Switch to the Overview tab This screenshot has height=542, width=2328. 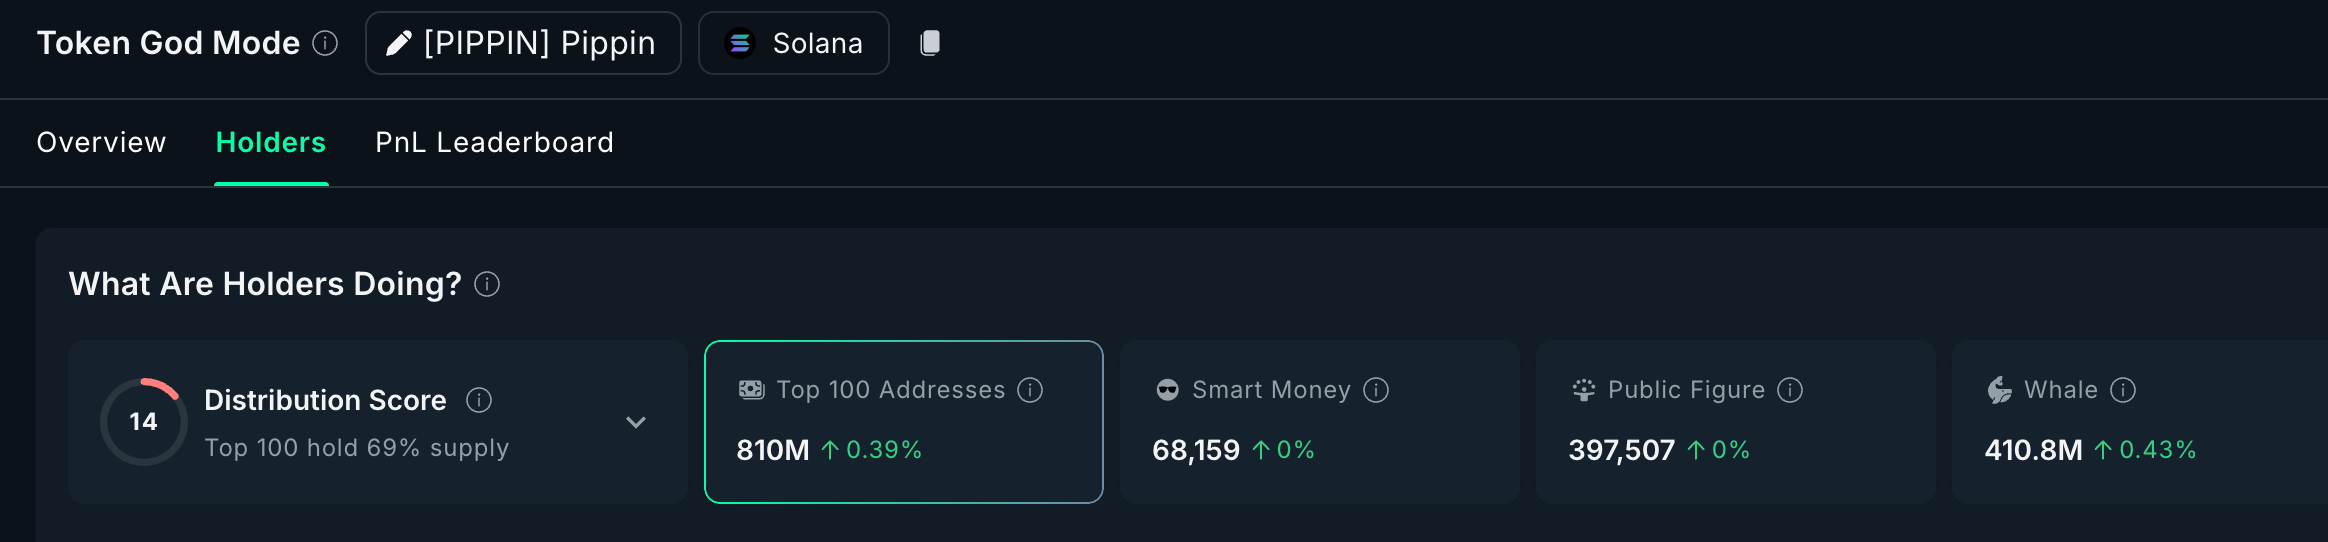click(x=101, y=143)
